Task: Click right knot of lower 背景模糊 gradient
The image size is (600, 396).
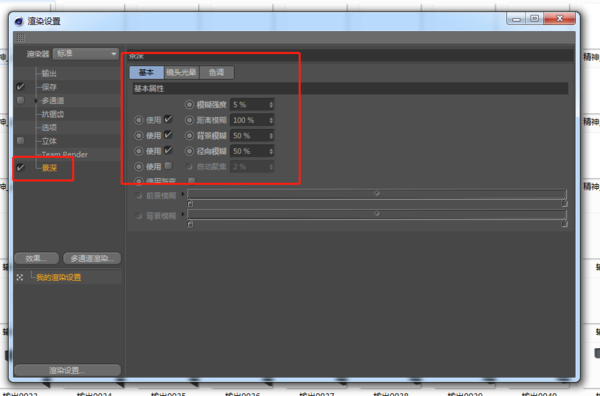Action: tap(564, 223)
